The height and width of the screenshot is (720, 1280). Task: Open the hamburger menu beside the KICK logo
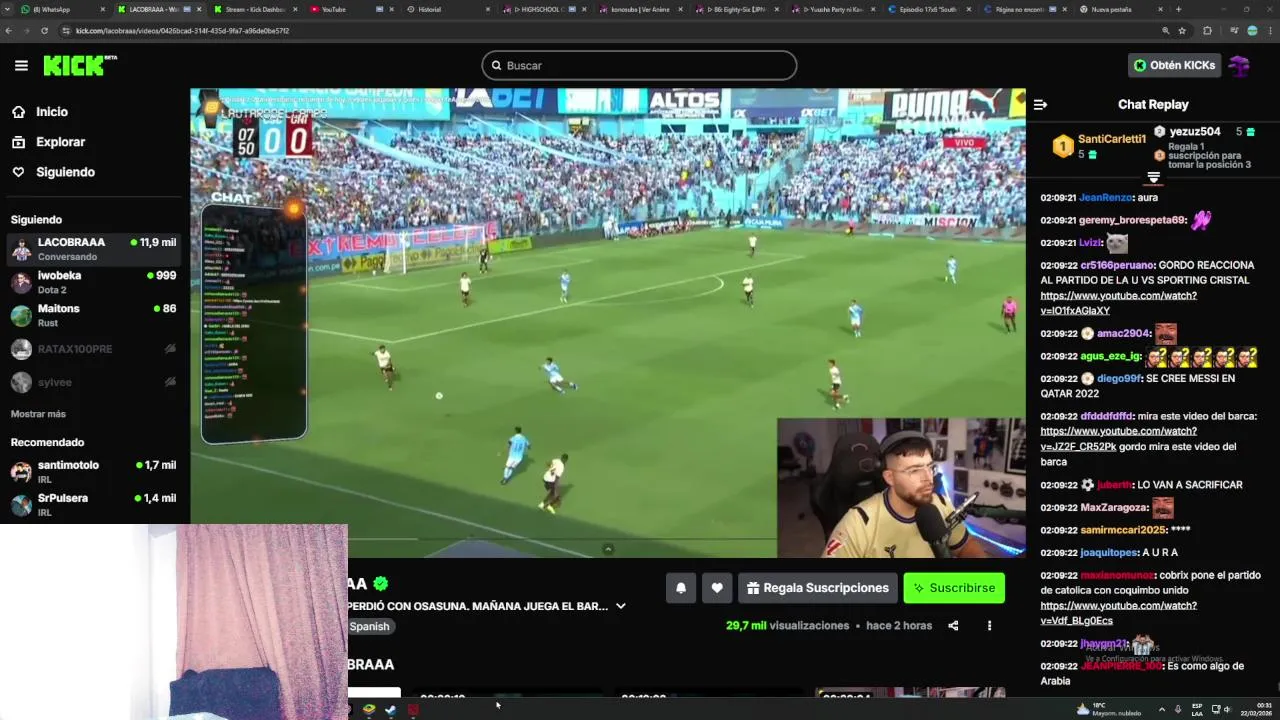pos(21,66)
